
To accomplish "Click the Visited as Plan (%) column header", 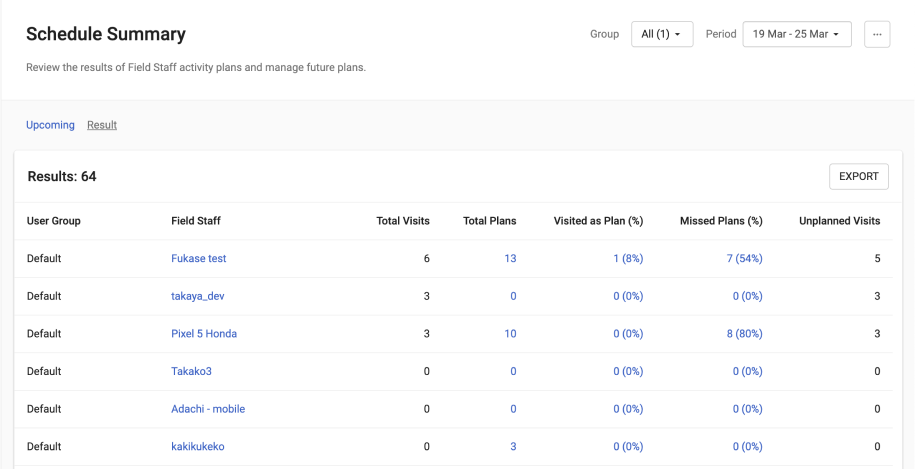I will point(598,220).
